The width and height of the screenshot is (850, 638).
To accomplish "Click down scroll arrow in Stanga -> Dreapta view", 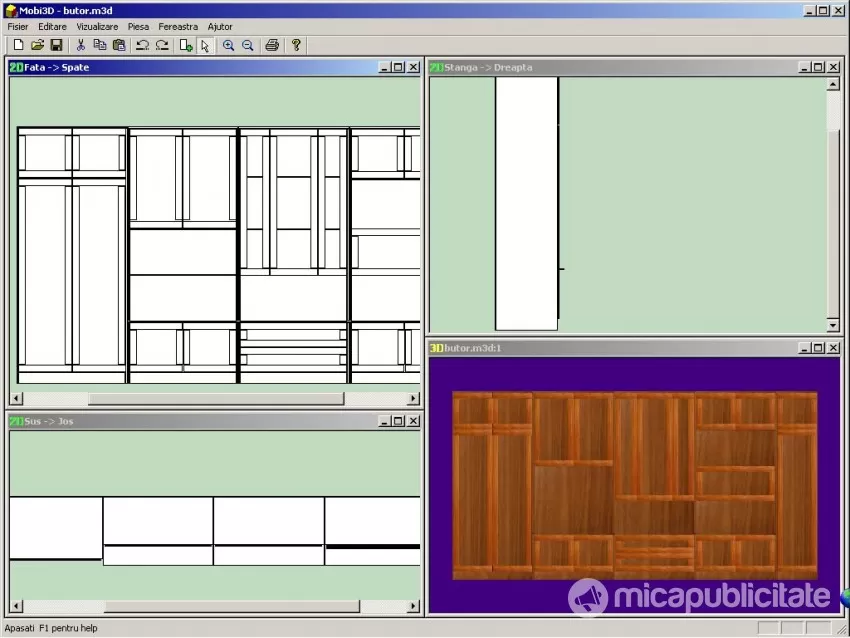I will coord(833,325).
